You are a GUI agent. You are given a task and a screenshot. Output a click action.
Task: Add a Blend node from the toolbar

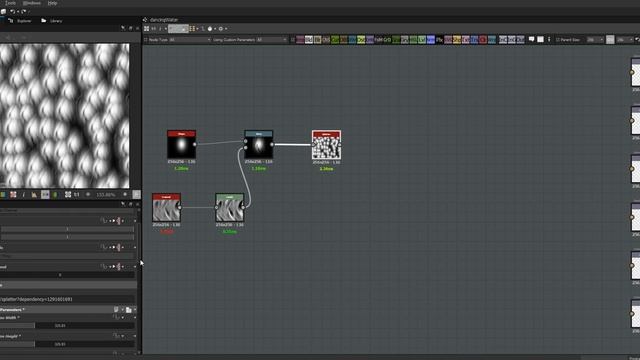309,40
